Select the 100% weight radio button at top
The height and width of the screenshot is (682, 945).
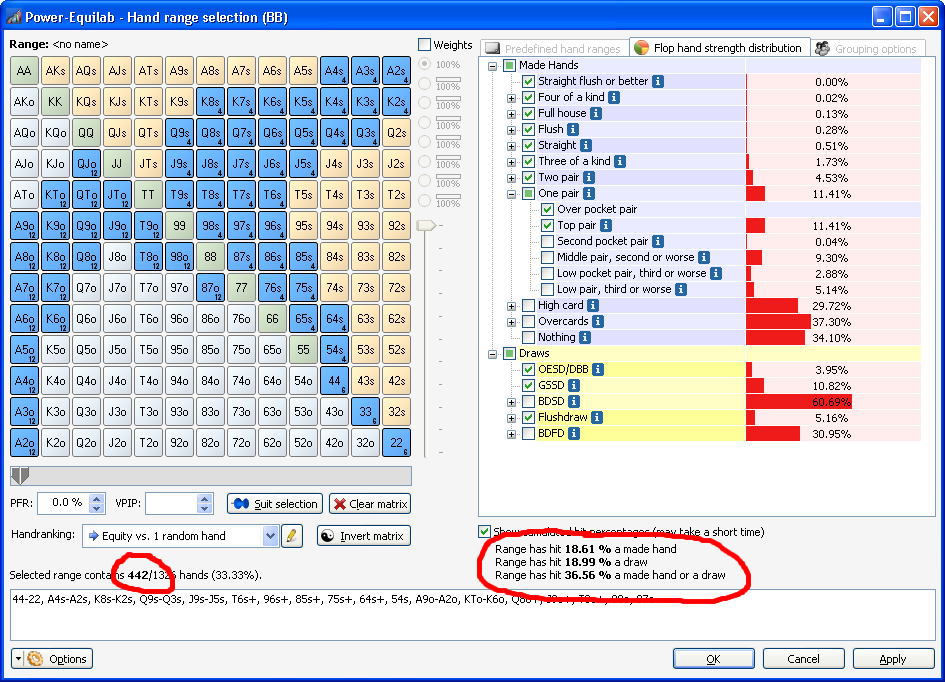click(425, 64)
